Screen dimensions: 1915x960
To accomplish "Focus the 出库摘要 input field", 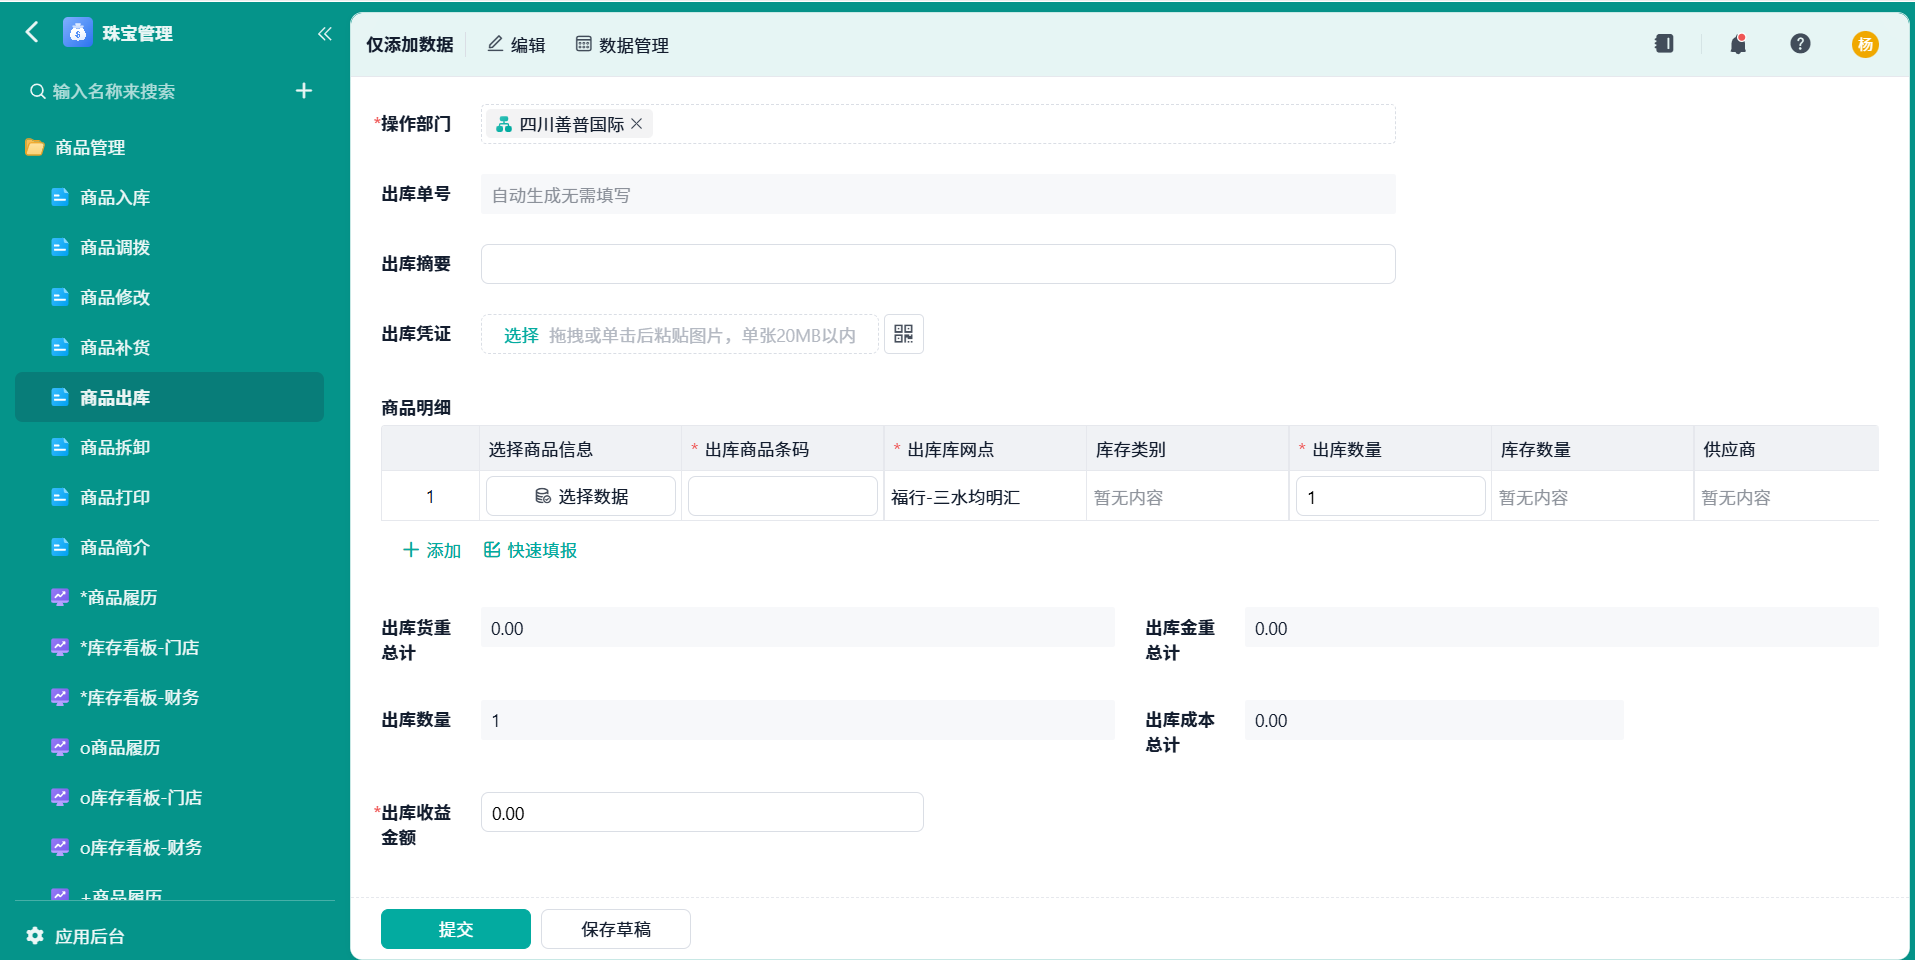I will (x=938, y=264).
